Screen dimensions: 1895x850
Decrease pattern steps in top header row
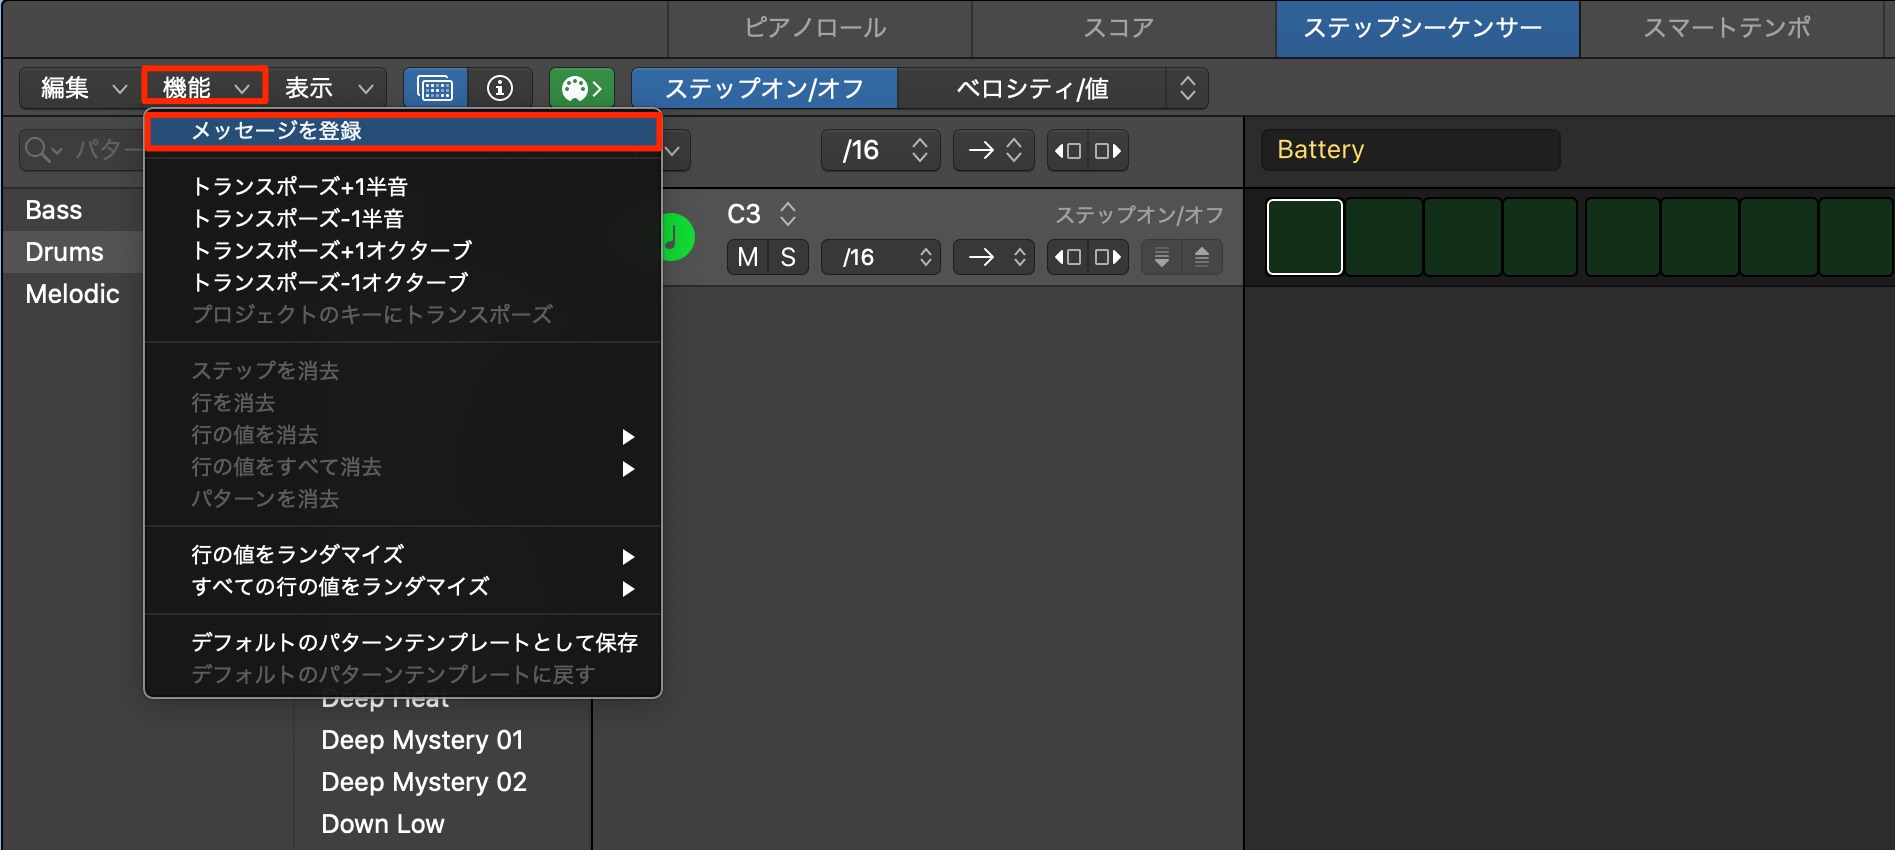tap(1068, 151)
